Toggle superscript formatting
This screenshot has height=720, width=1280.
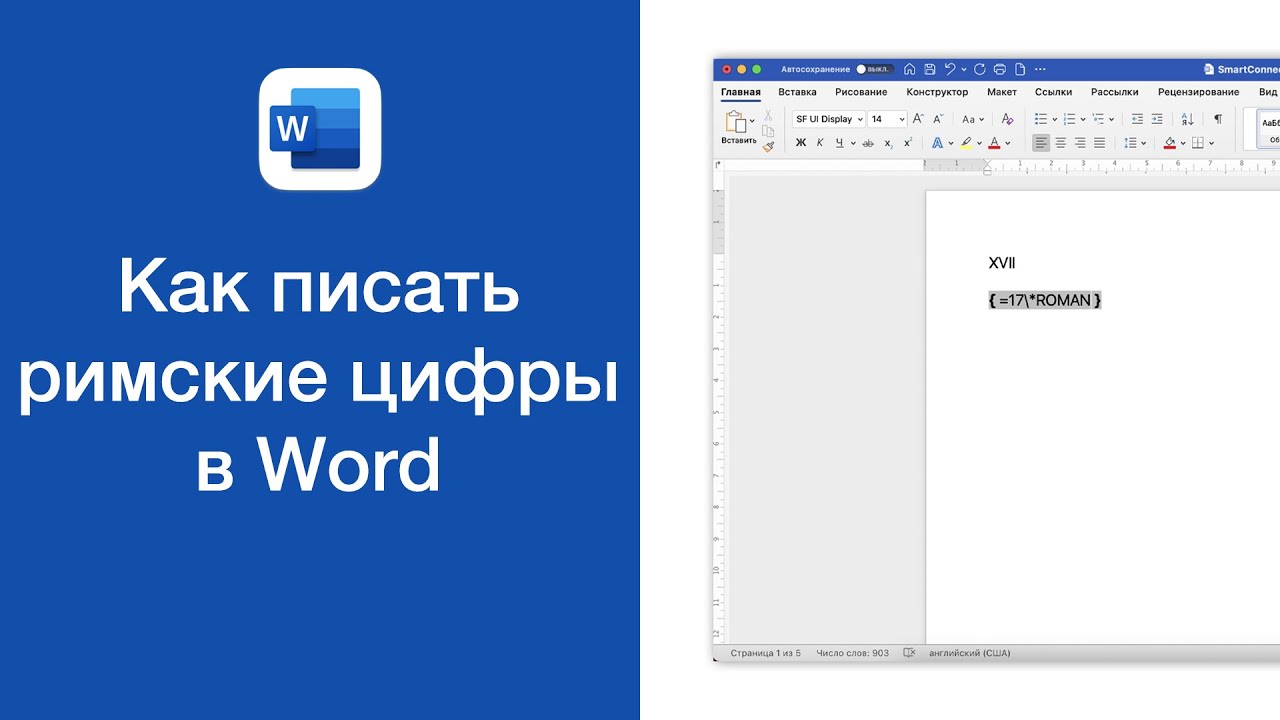coord(908,143)
